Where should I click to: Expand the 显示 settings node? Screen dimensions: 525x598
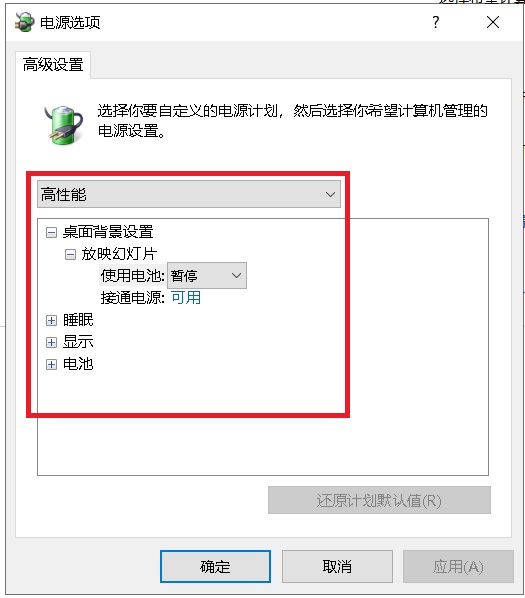(51, 342)
